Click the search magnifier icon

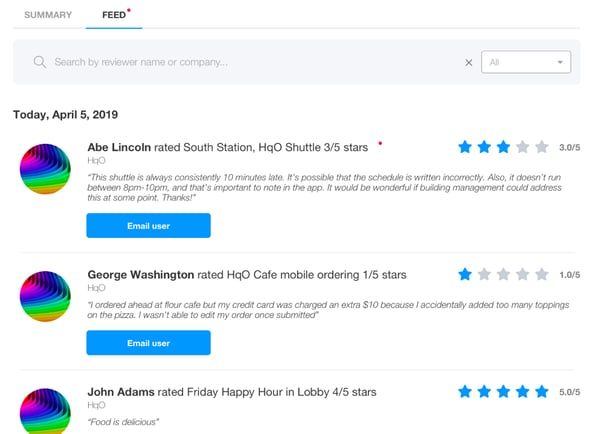coord(40,62)
